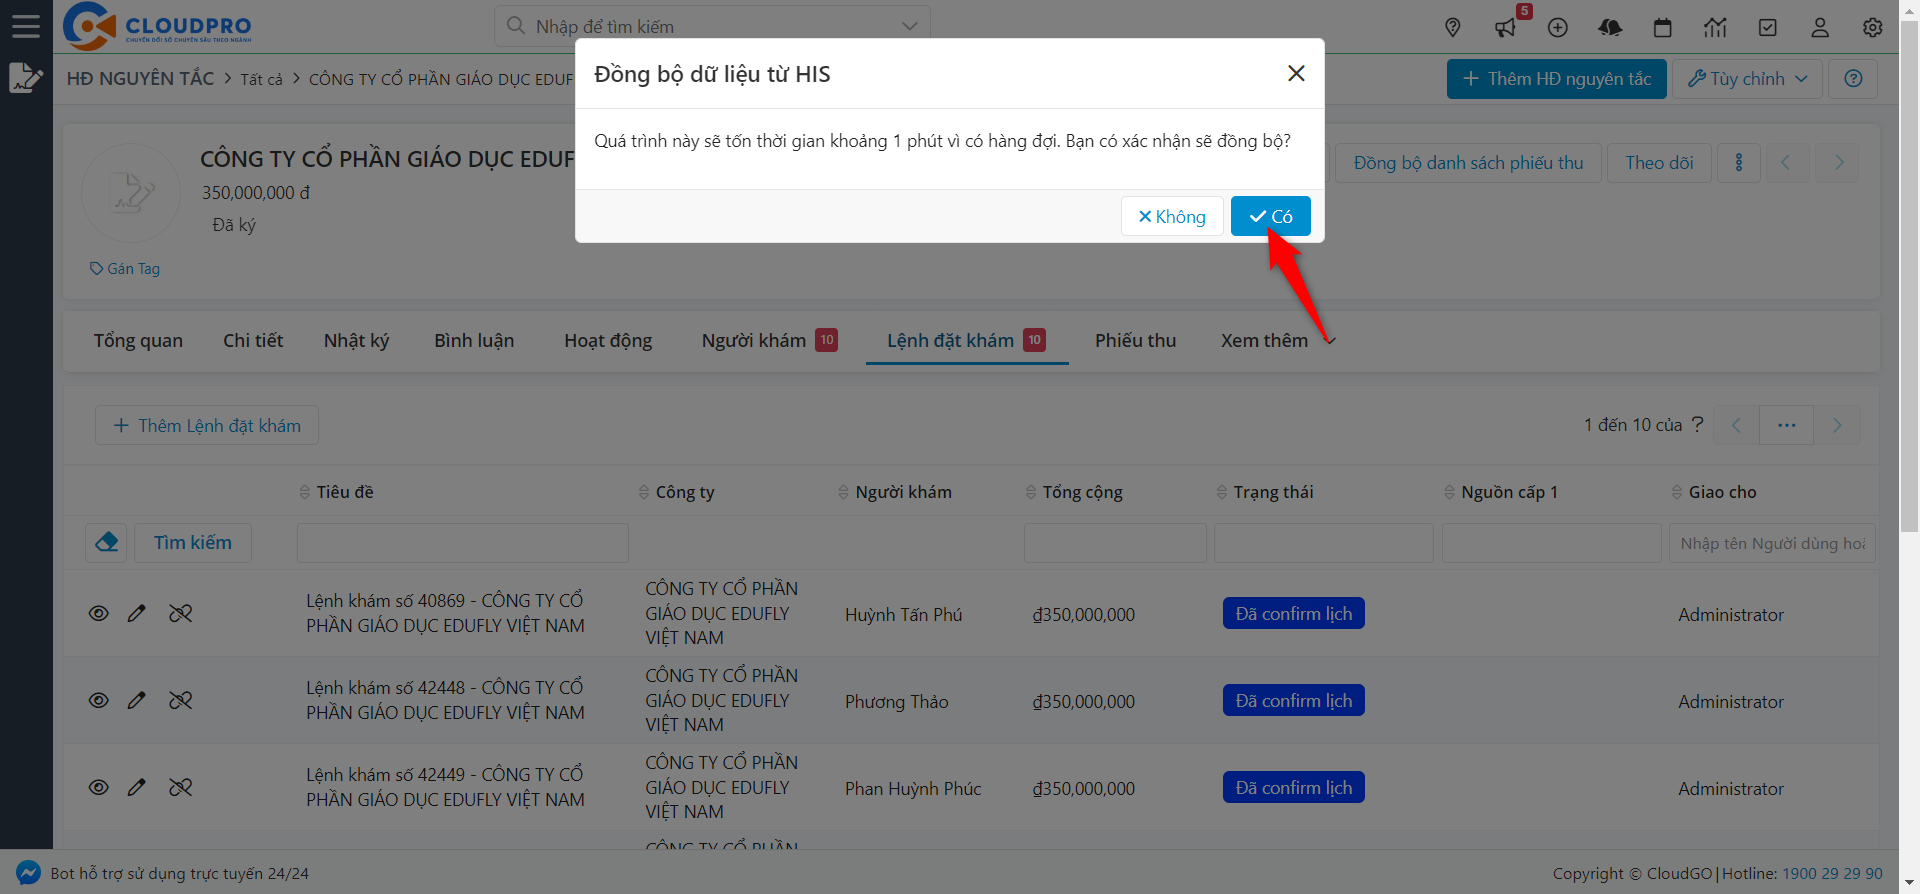Click the Tìm kiếm button

click(x=193, y=543)
